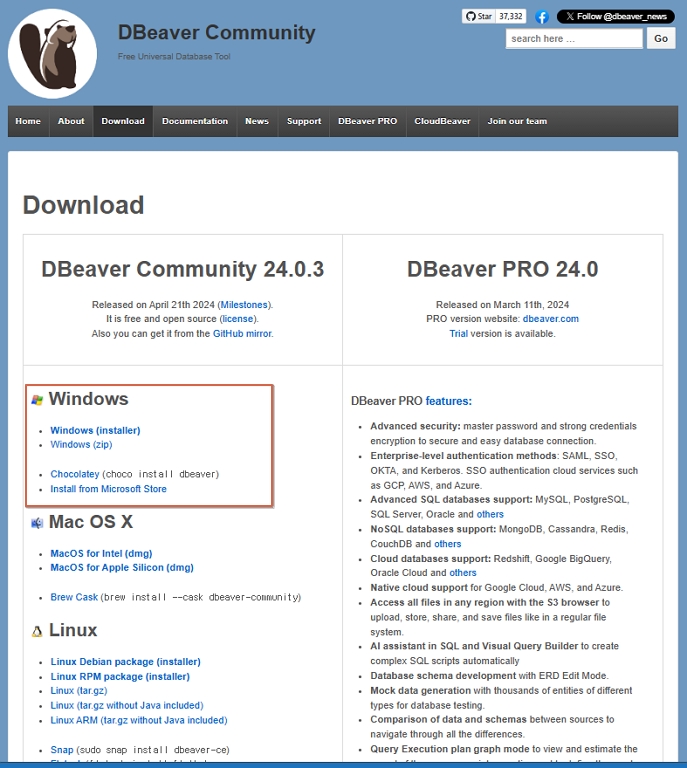Open the Chocolatey link
This screenshot has width=687, height=768.
click(x=75, y=474)
